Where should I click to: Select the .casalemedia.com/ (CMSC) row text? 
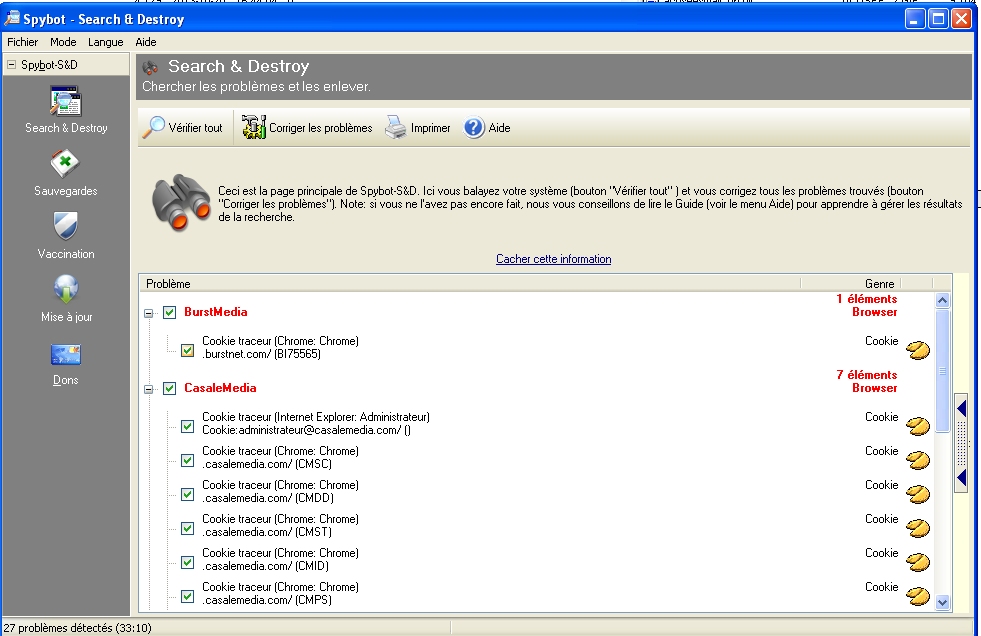[267, 464]
